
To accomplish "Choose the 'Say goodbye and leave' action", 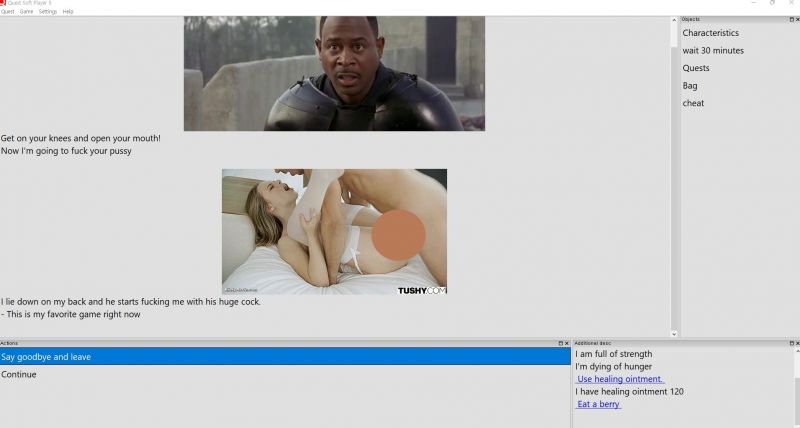I will (x=285, y=357).
